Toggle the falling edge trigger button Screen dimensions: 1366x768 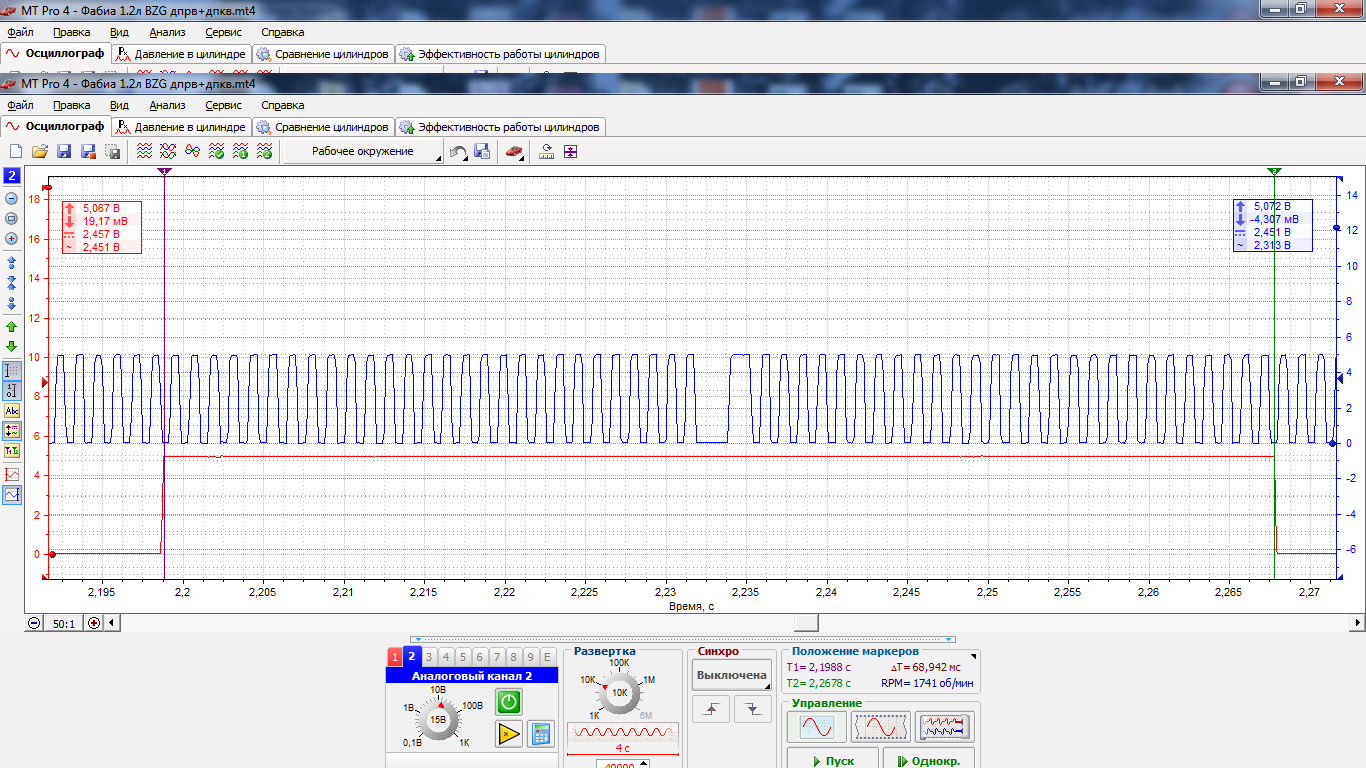752,709
